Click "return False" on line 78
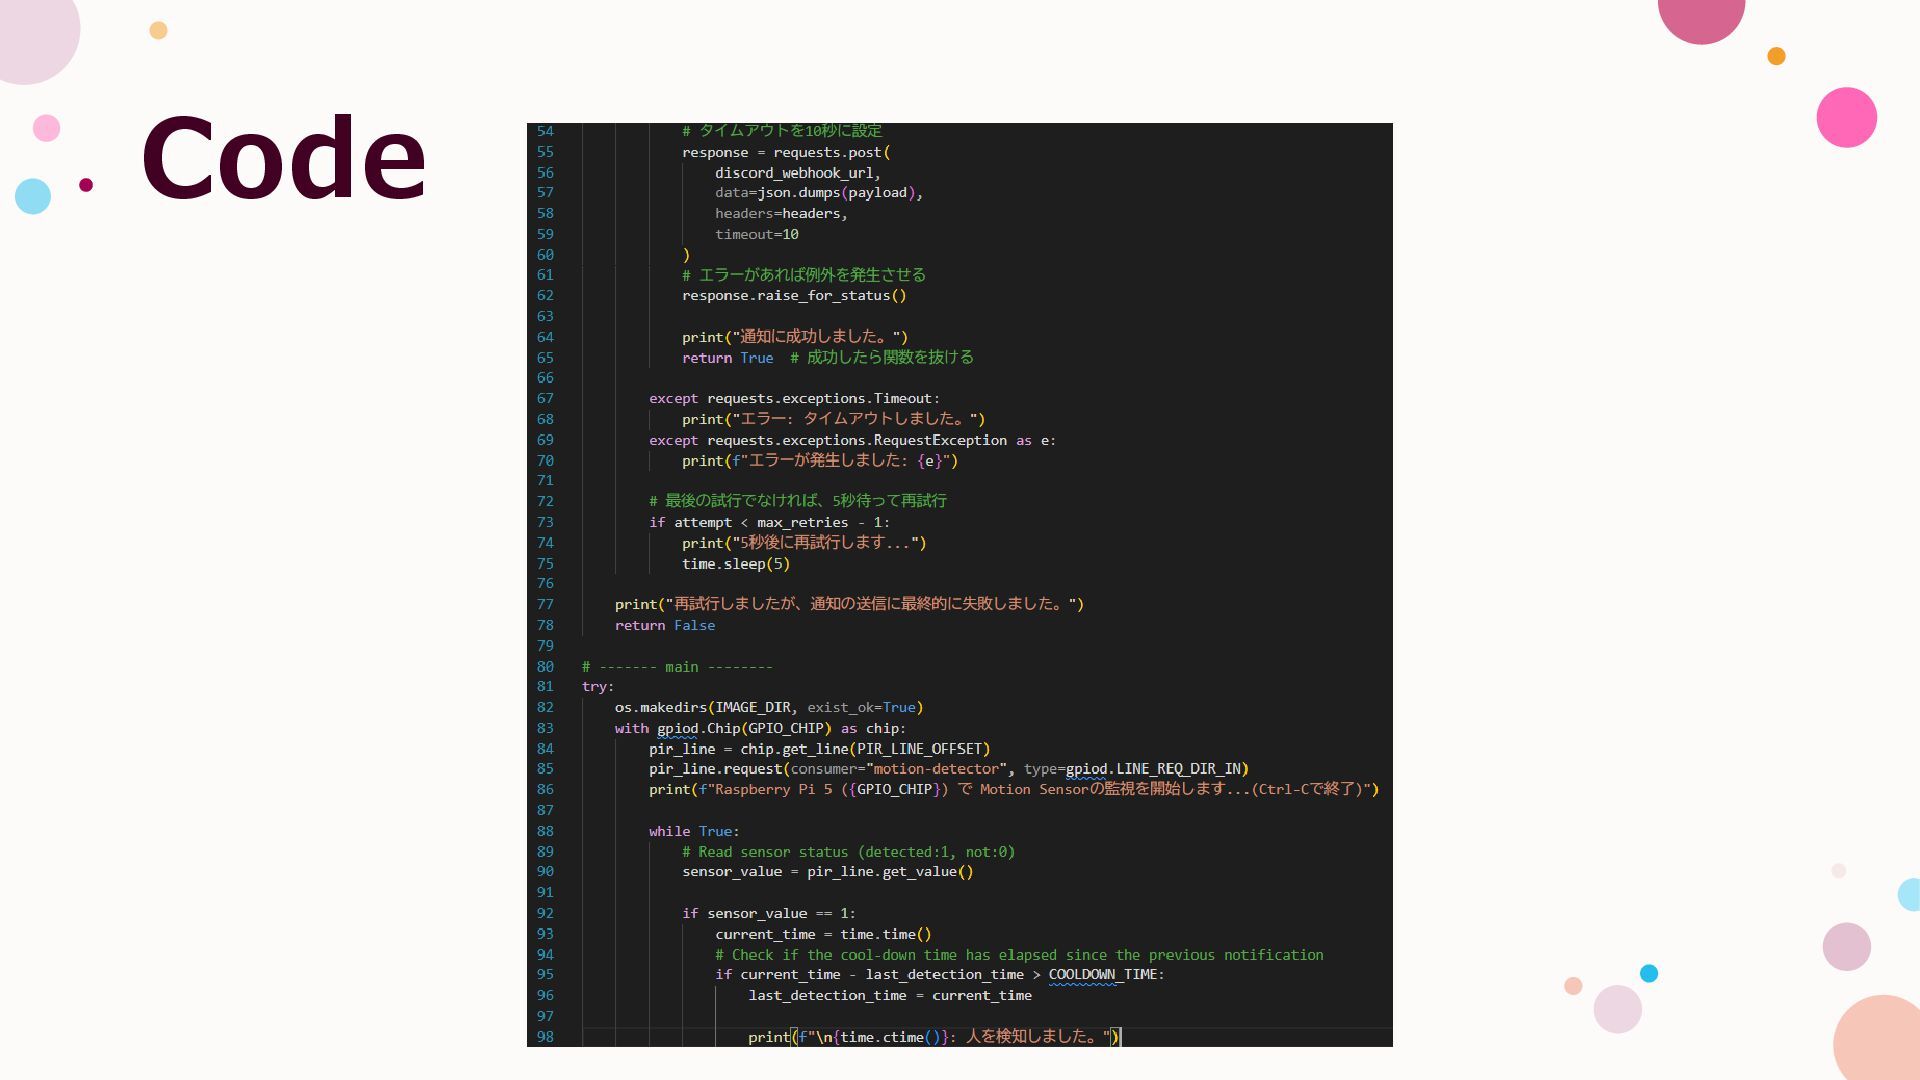 [x=664, y=625]
